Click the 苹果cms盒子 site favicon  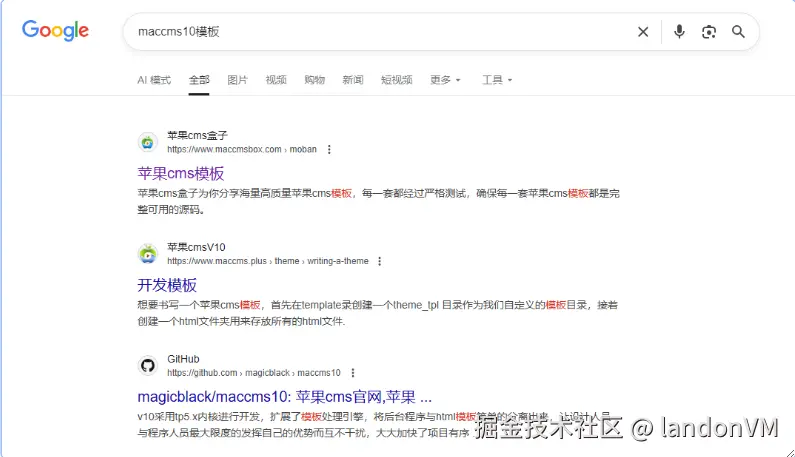pos(148,143)
